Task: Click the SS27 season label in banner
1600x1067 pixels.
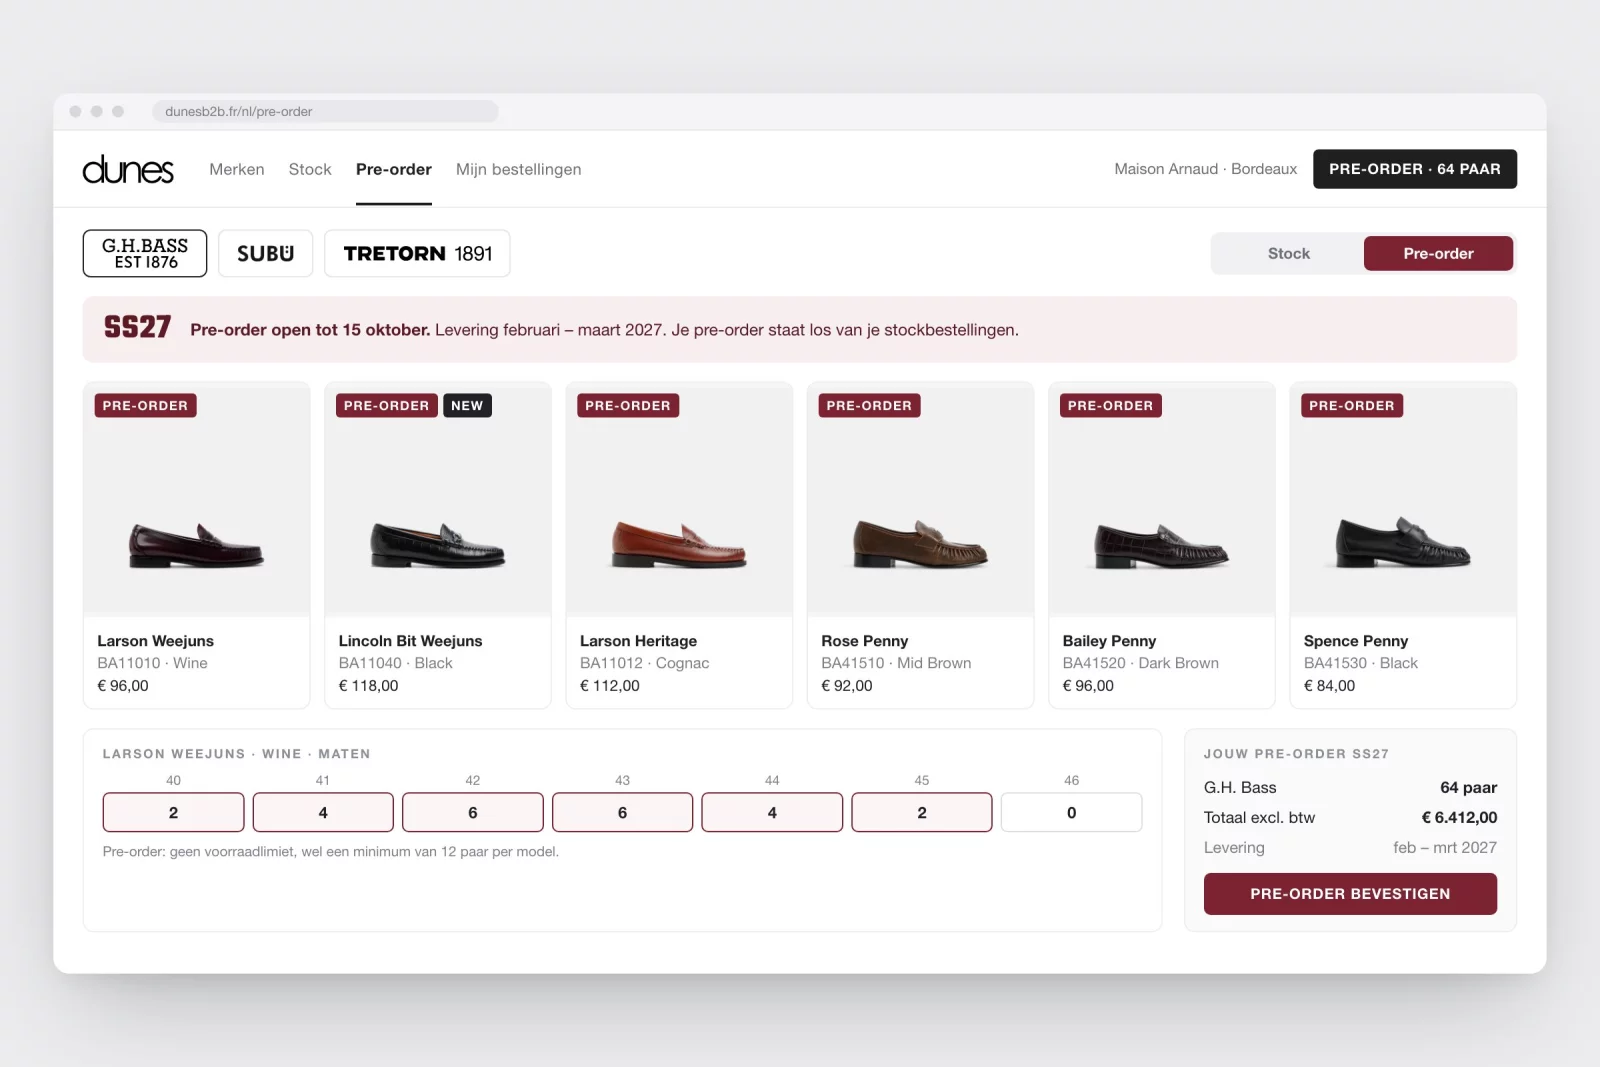Action: [x=137, y=328]
